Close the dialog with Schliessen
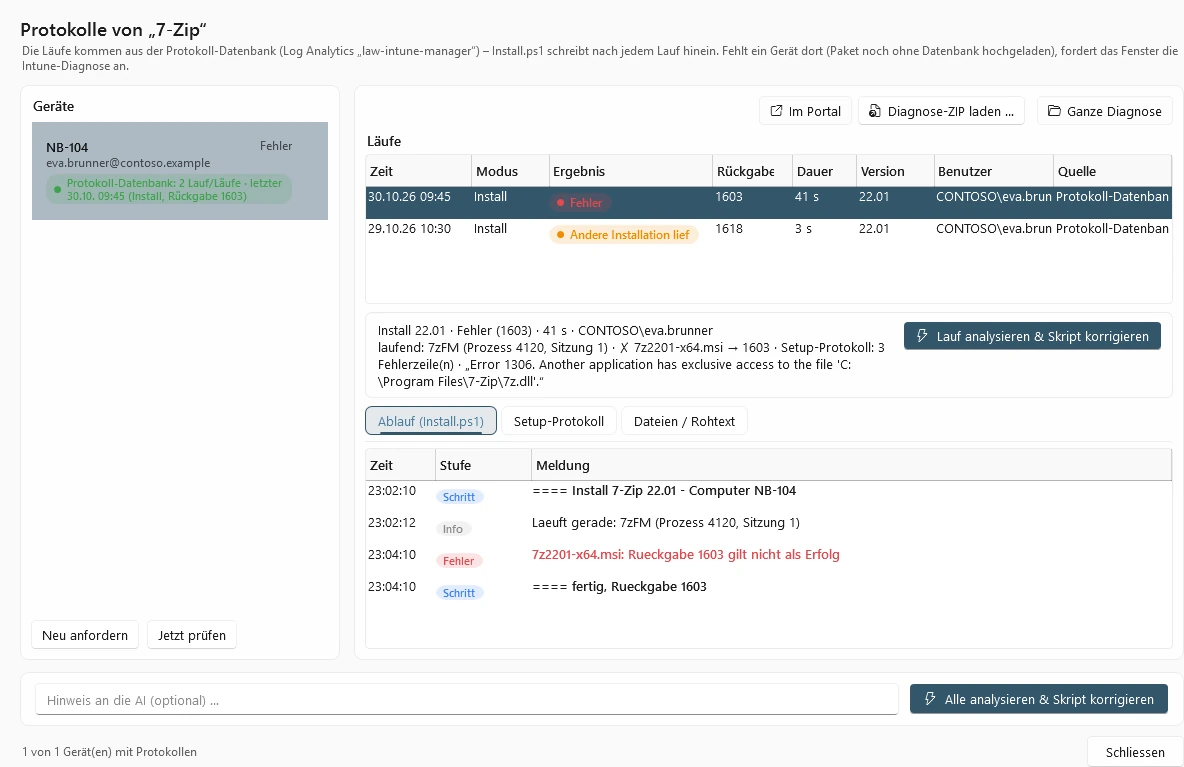This screenshot has width=1184, height=767. 1135,752
